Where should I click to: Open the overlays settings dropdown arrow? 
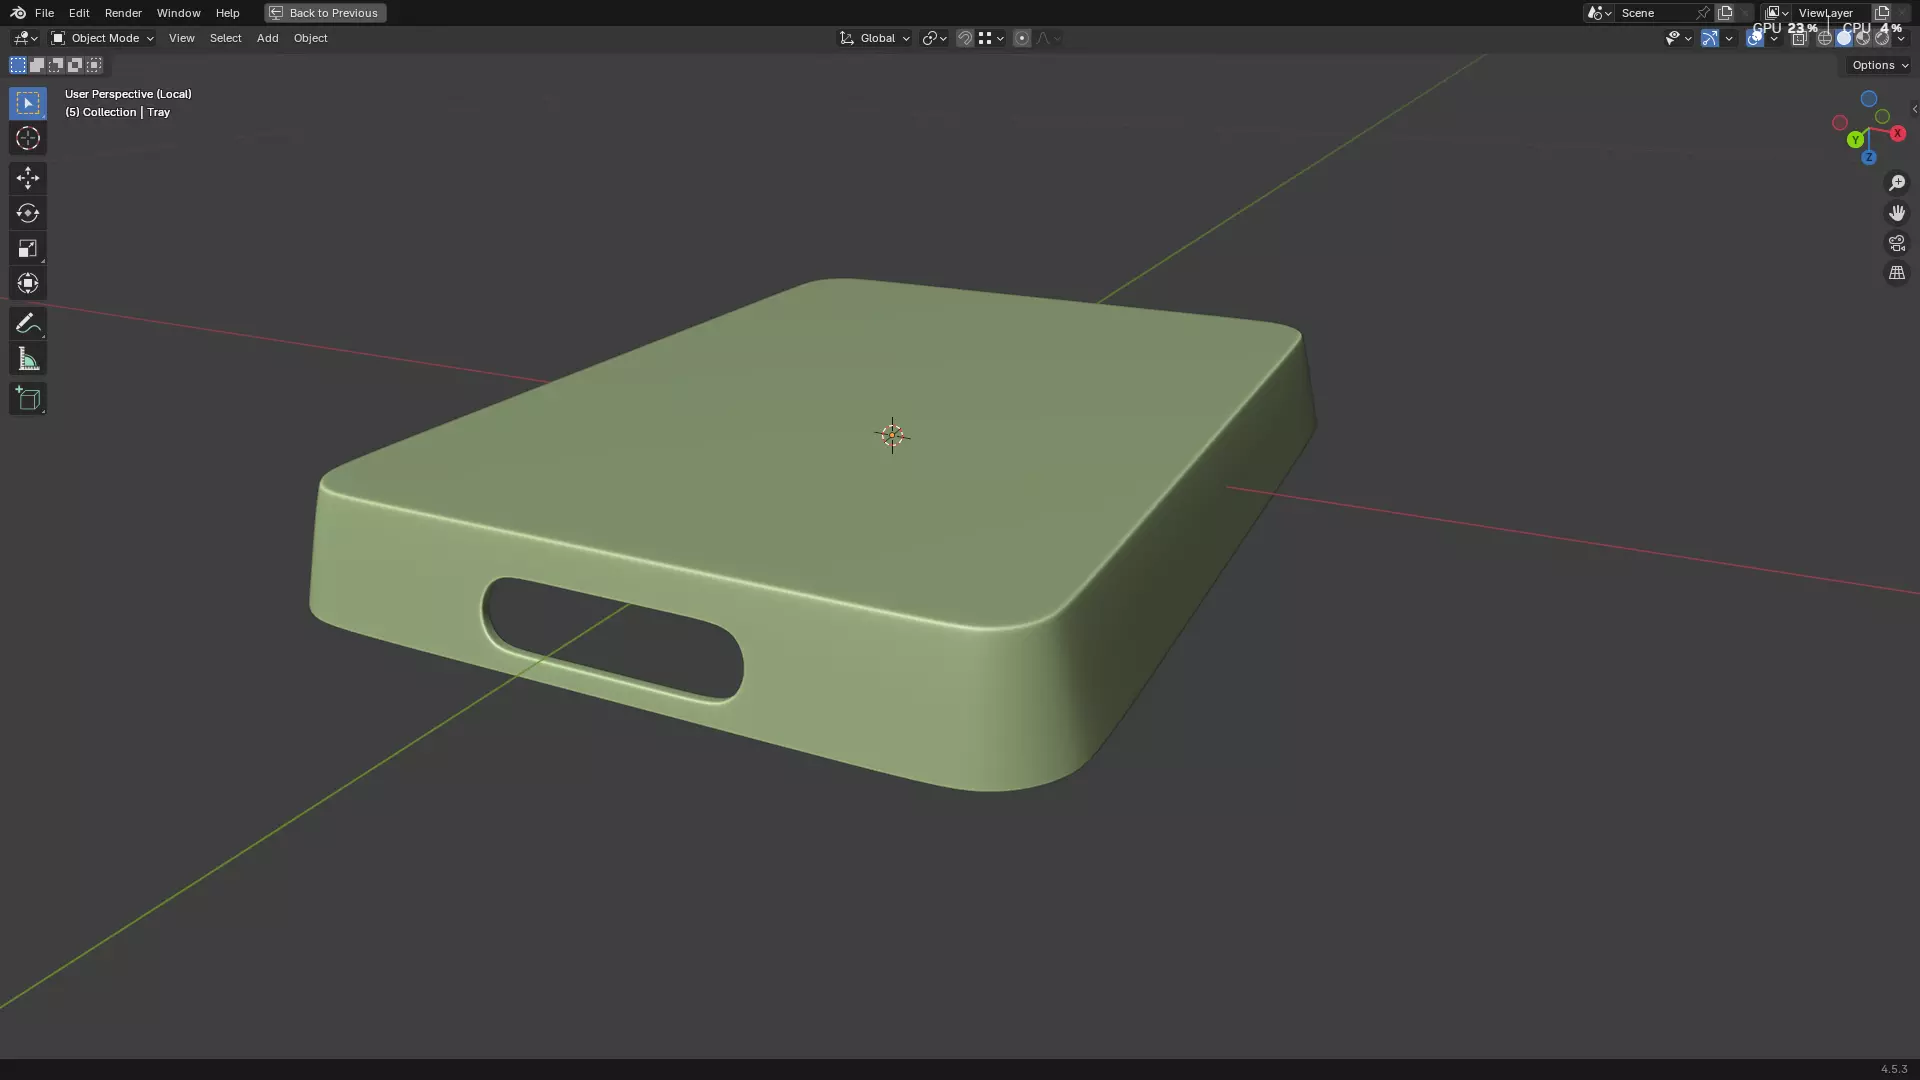click(x=1774, y=38)
